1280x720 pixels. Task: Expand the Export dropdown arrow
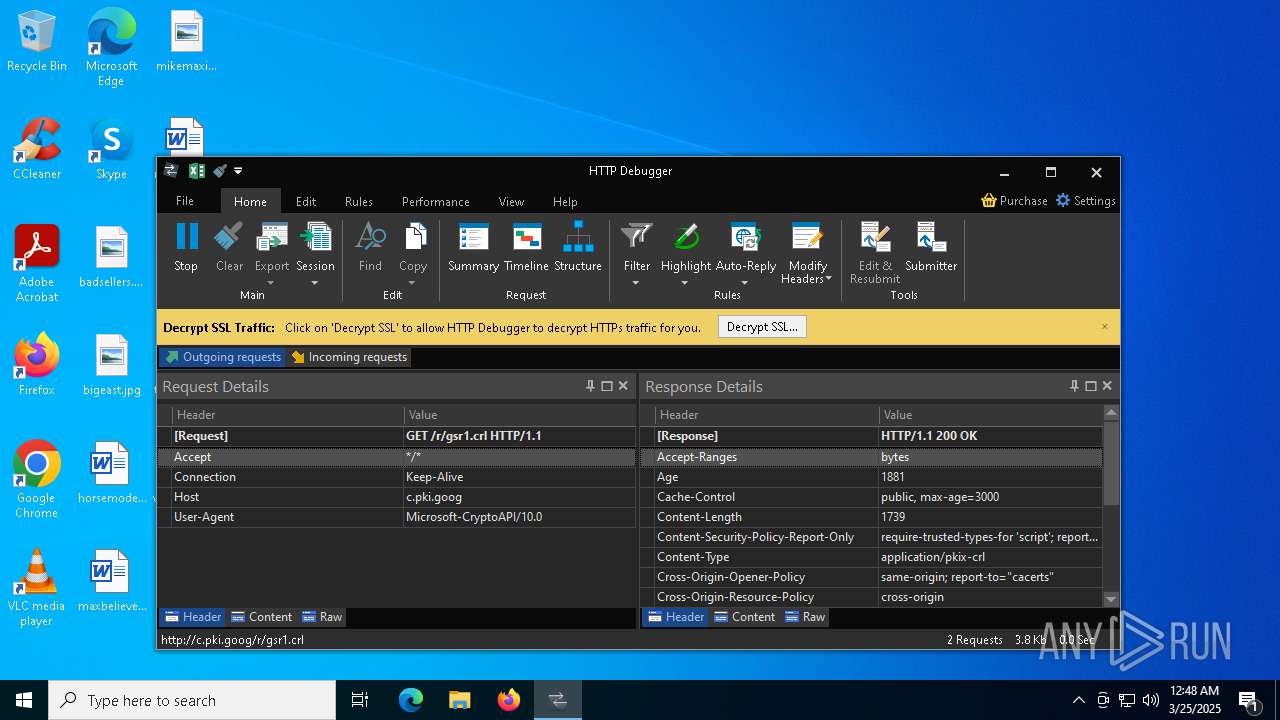[270, 283]
